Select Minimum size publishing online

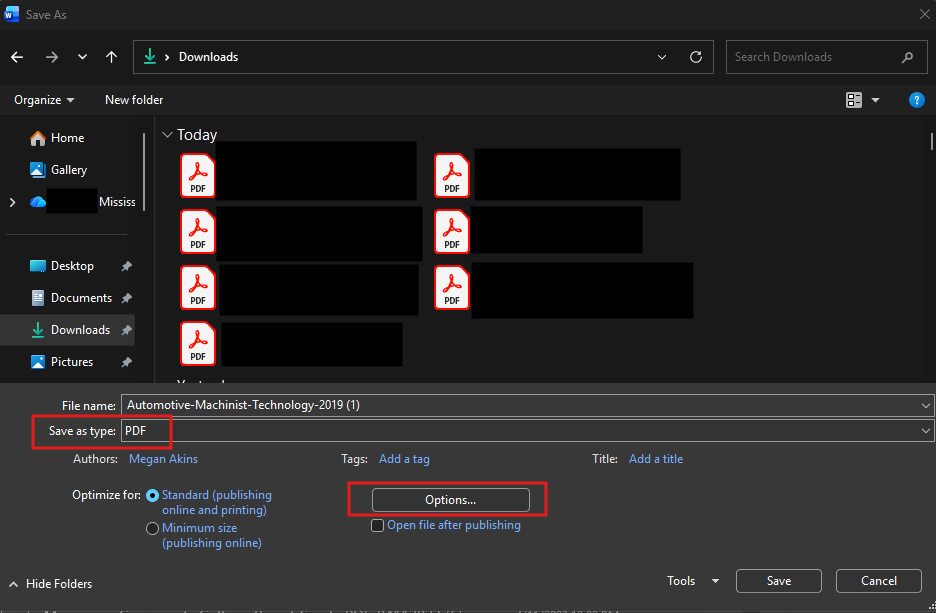tap(152, 528)
